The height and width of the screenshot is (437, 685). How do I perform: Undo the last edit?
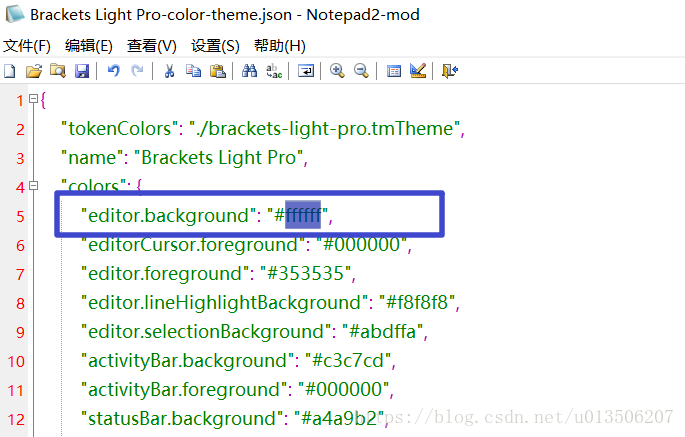(114, 70)
